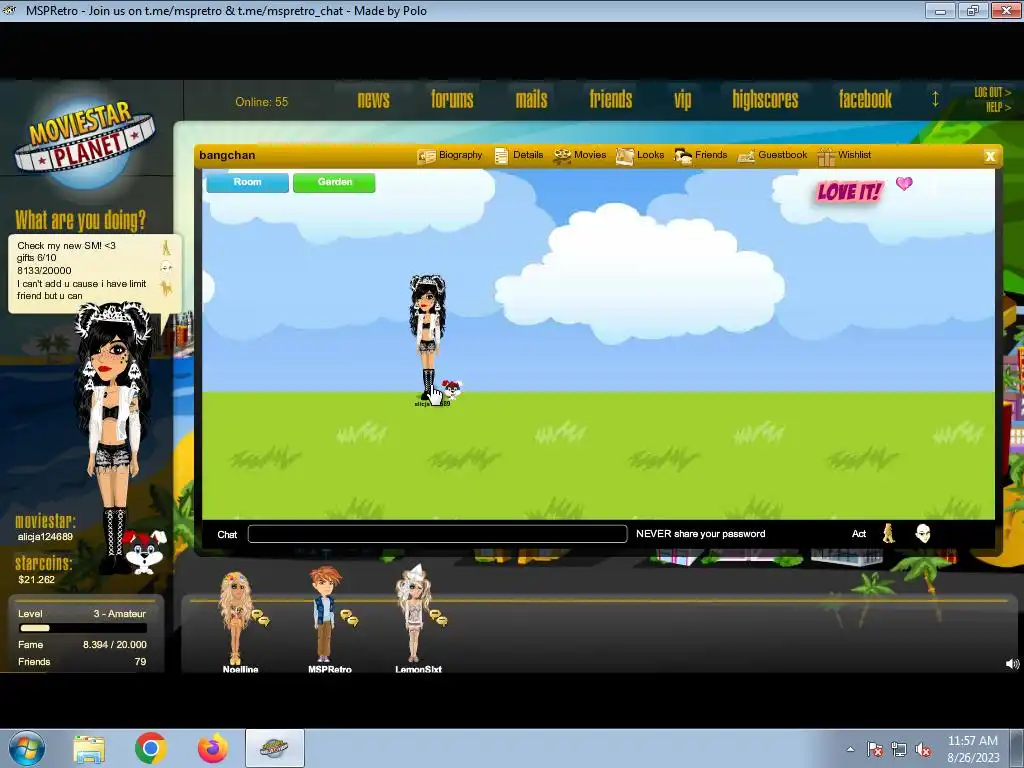Click the middle face icon in status bubble
The height and width of the screenshot is (768, 1024).
click(x=167, y=267)
